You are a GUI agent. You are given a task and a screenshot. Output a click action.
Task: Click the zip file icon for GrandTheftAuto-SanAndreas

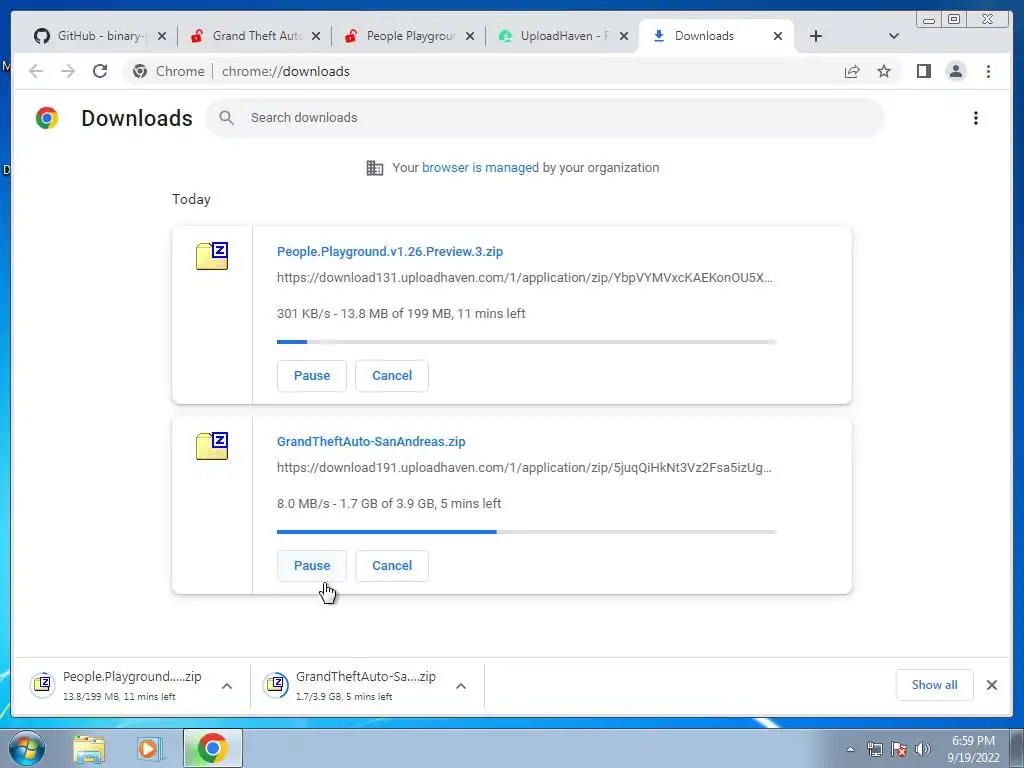(212, 445)
